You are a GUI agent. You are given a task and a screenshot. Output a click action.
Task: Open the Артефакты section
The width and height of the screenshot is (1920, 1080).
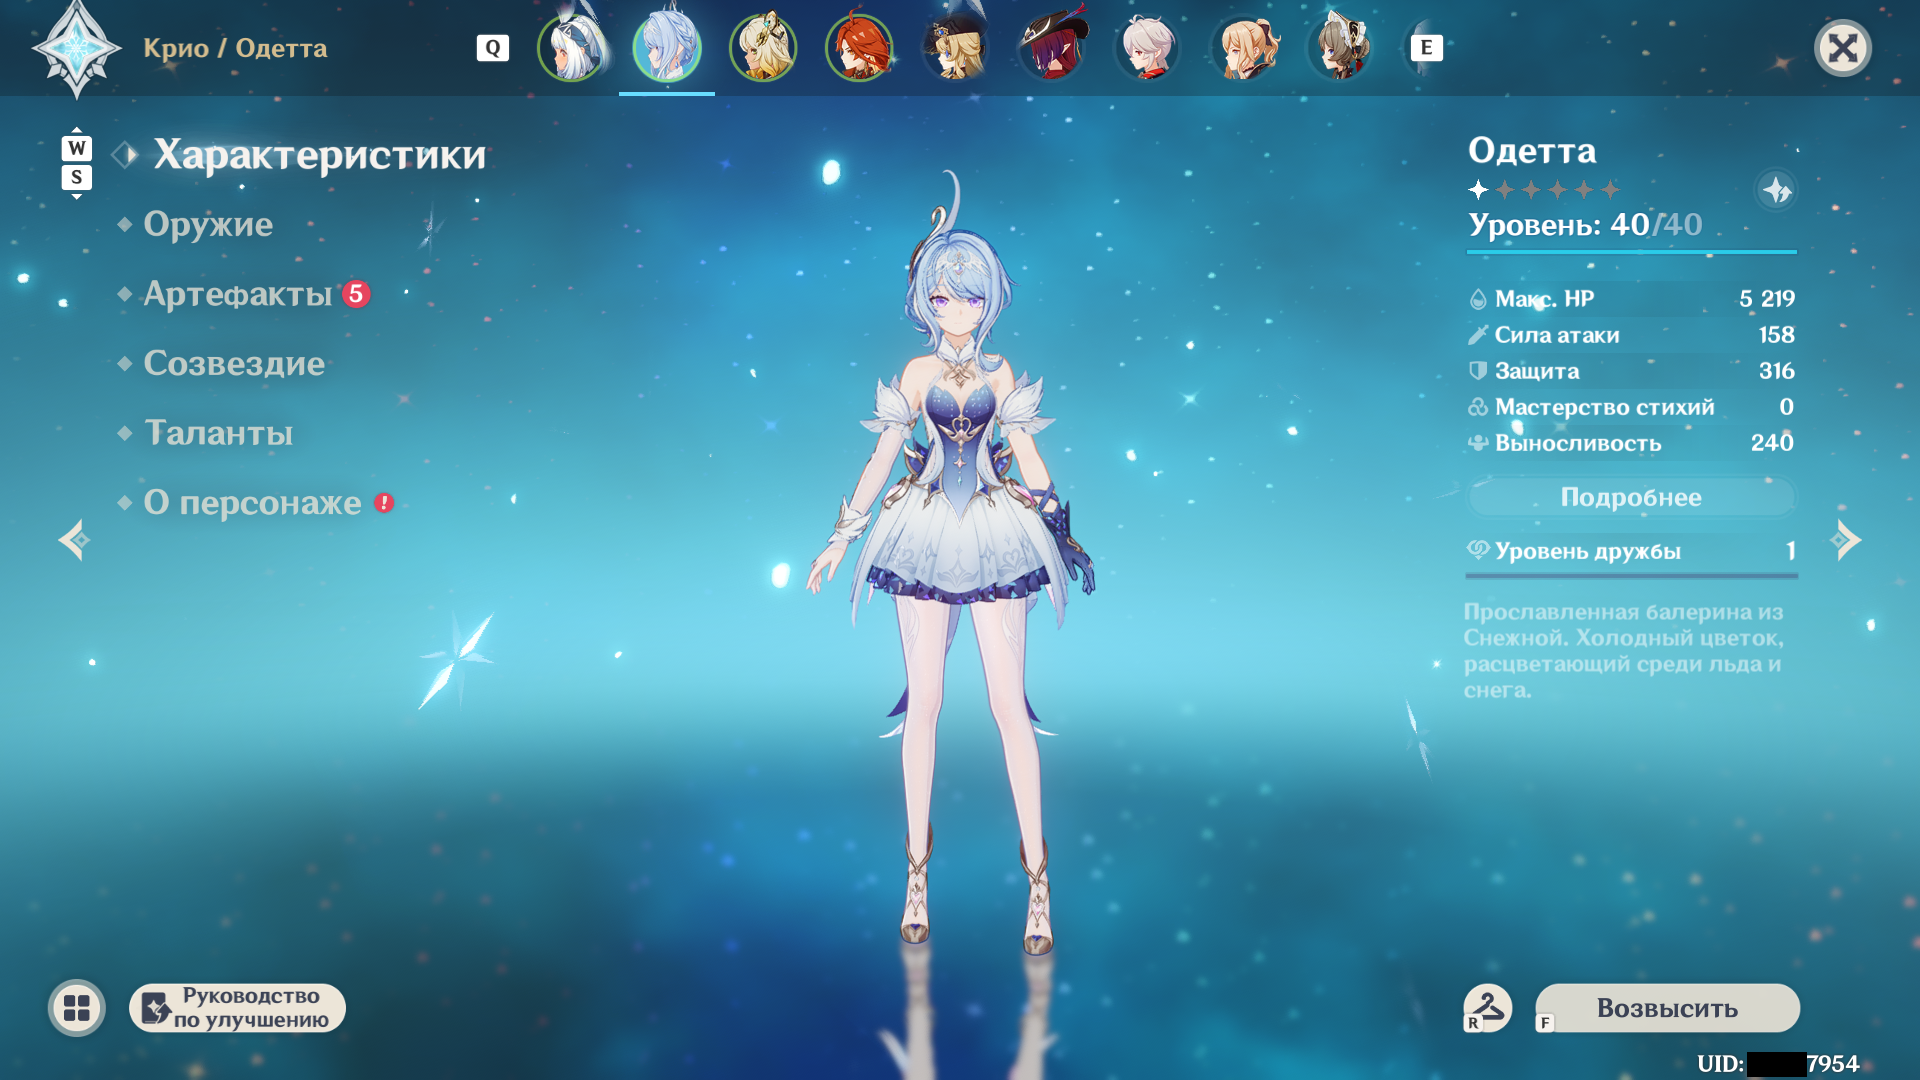238,294
